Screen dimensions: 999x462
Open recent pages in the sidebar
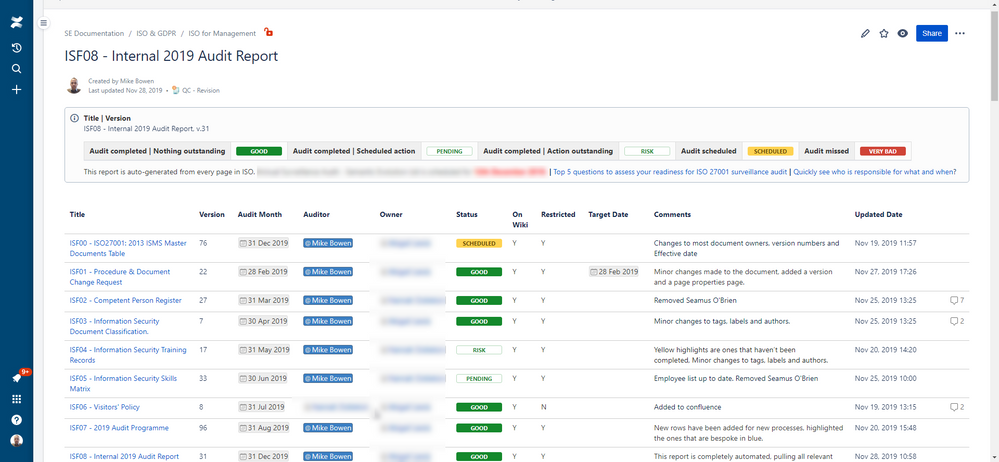[x=17, y=48]
